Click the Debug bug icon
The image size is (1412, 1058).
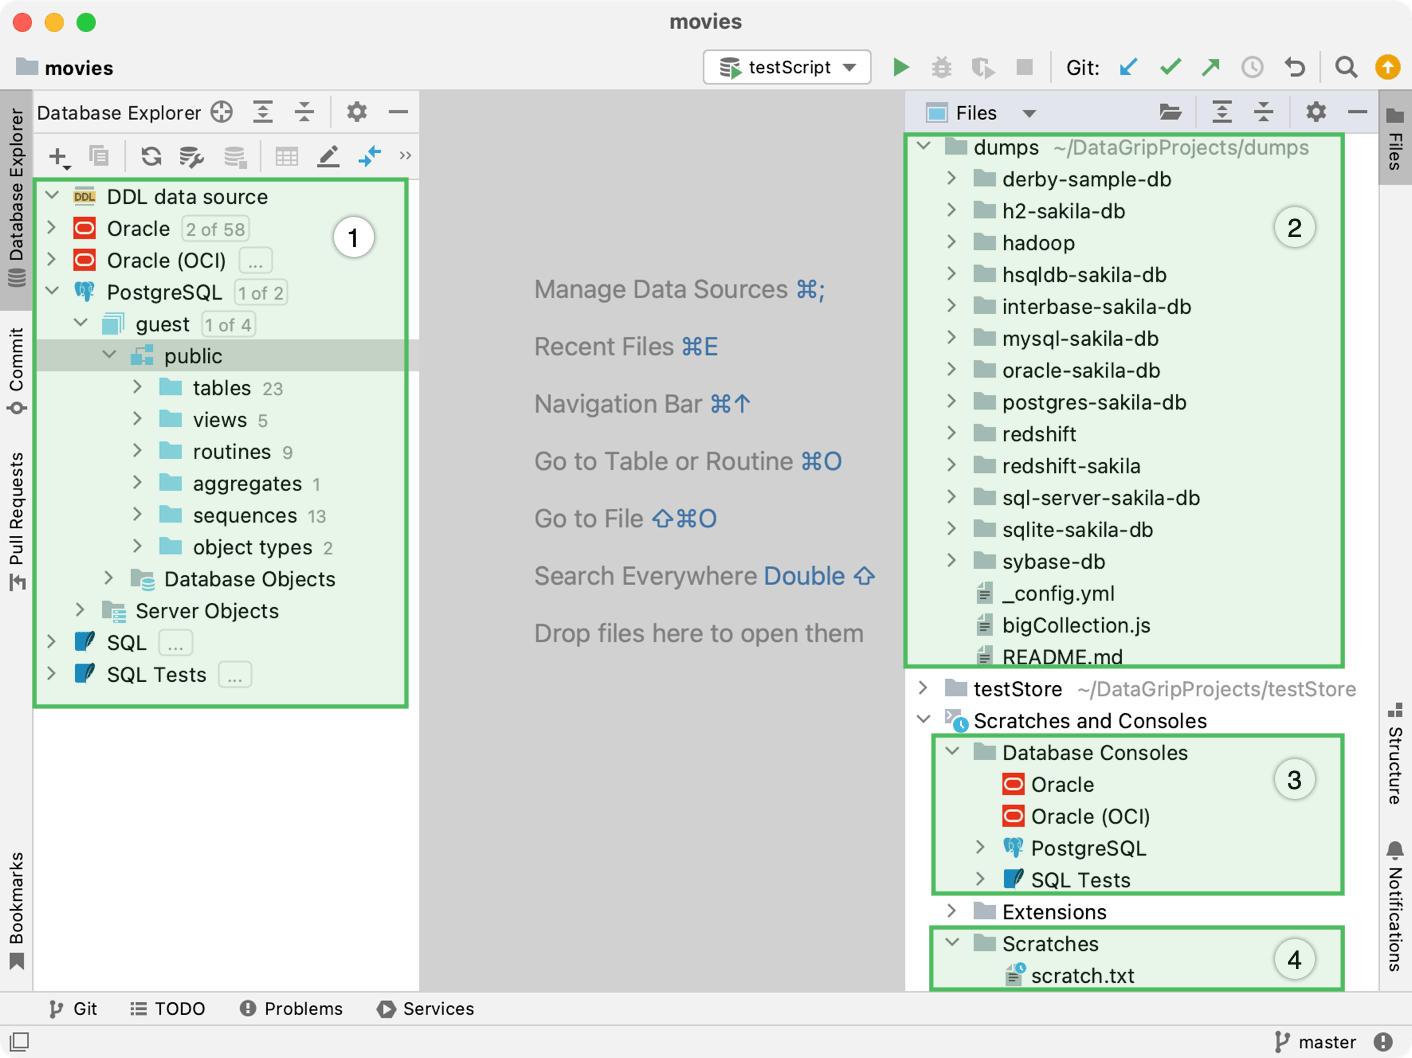click(941, 67)
